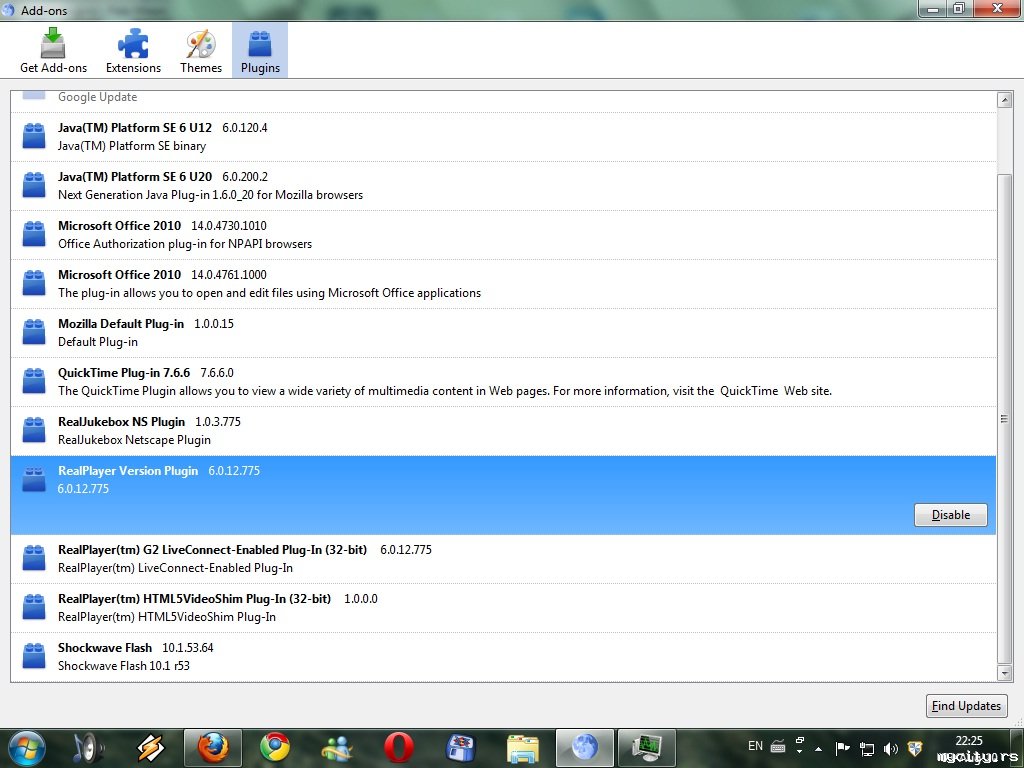Click 'Next Generation Java Plug-in' description text
Screen dimensions: 1024x768
tap(210, 195)
